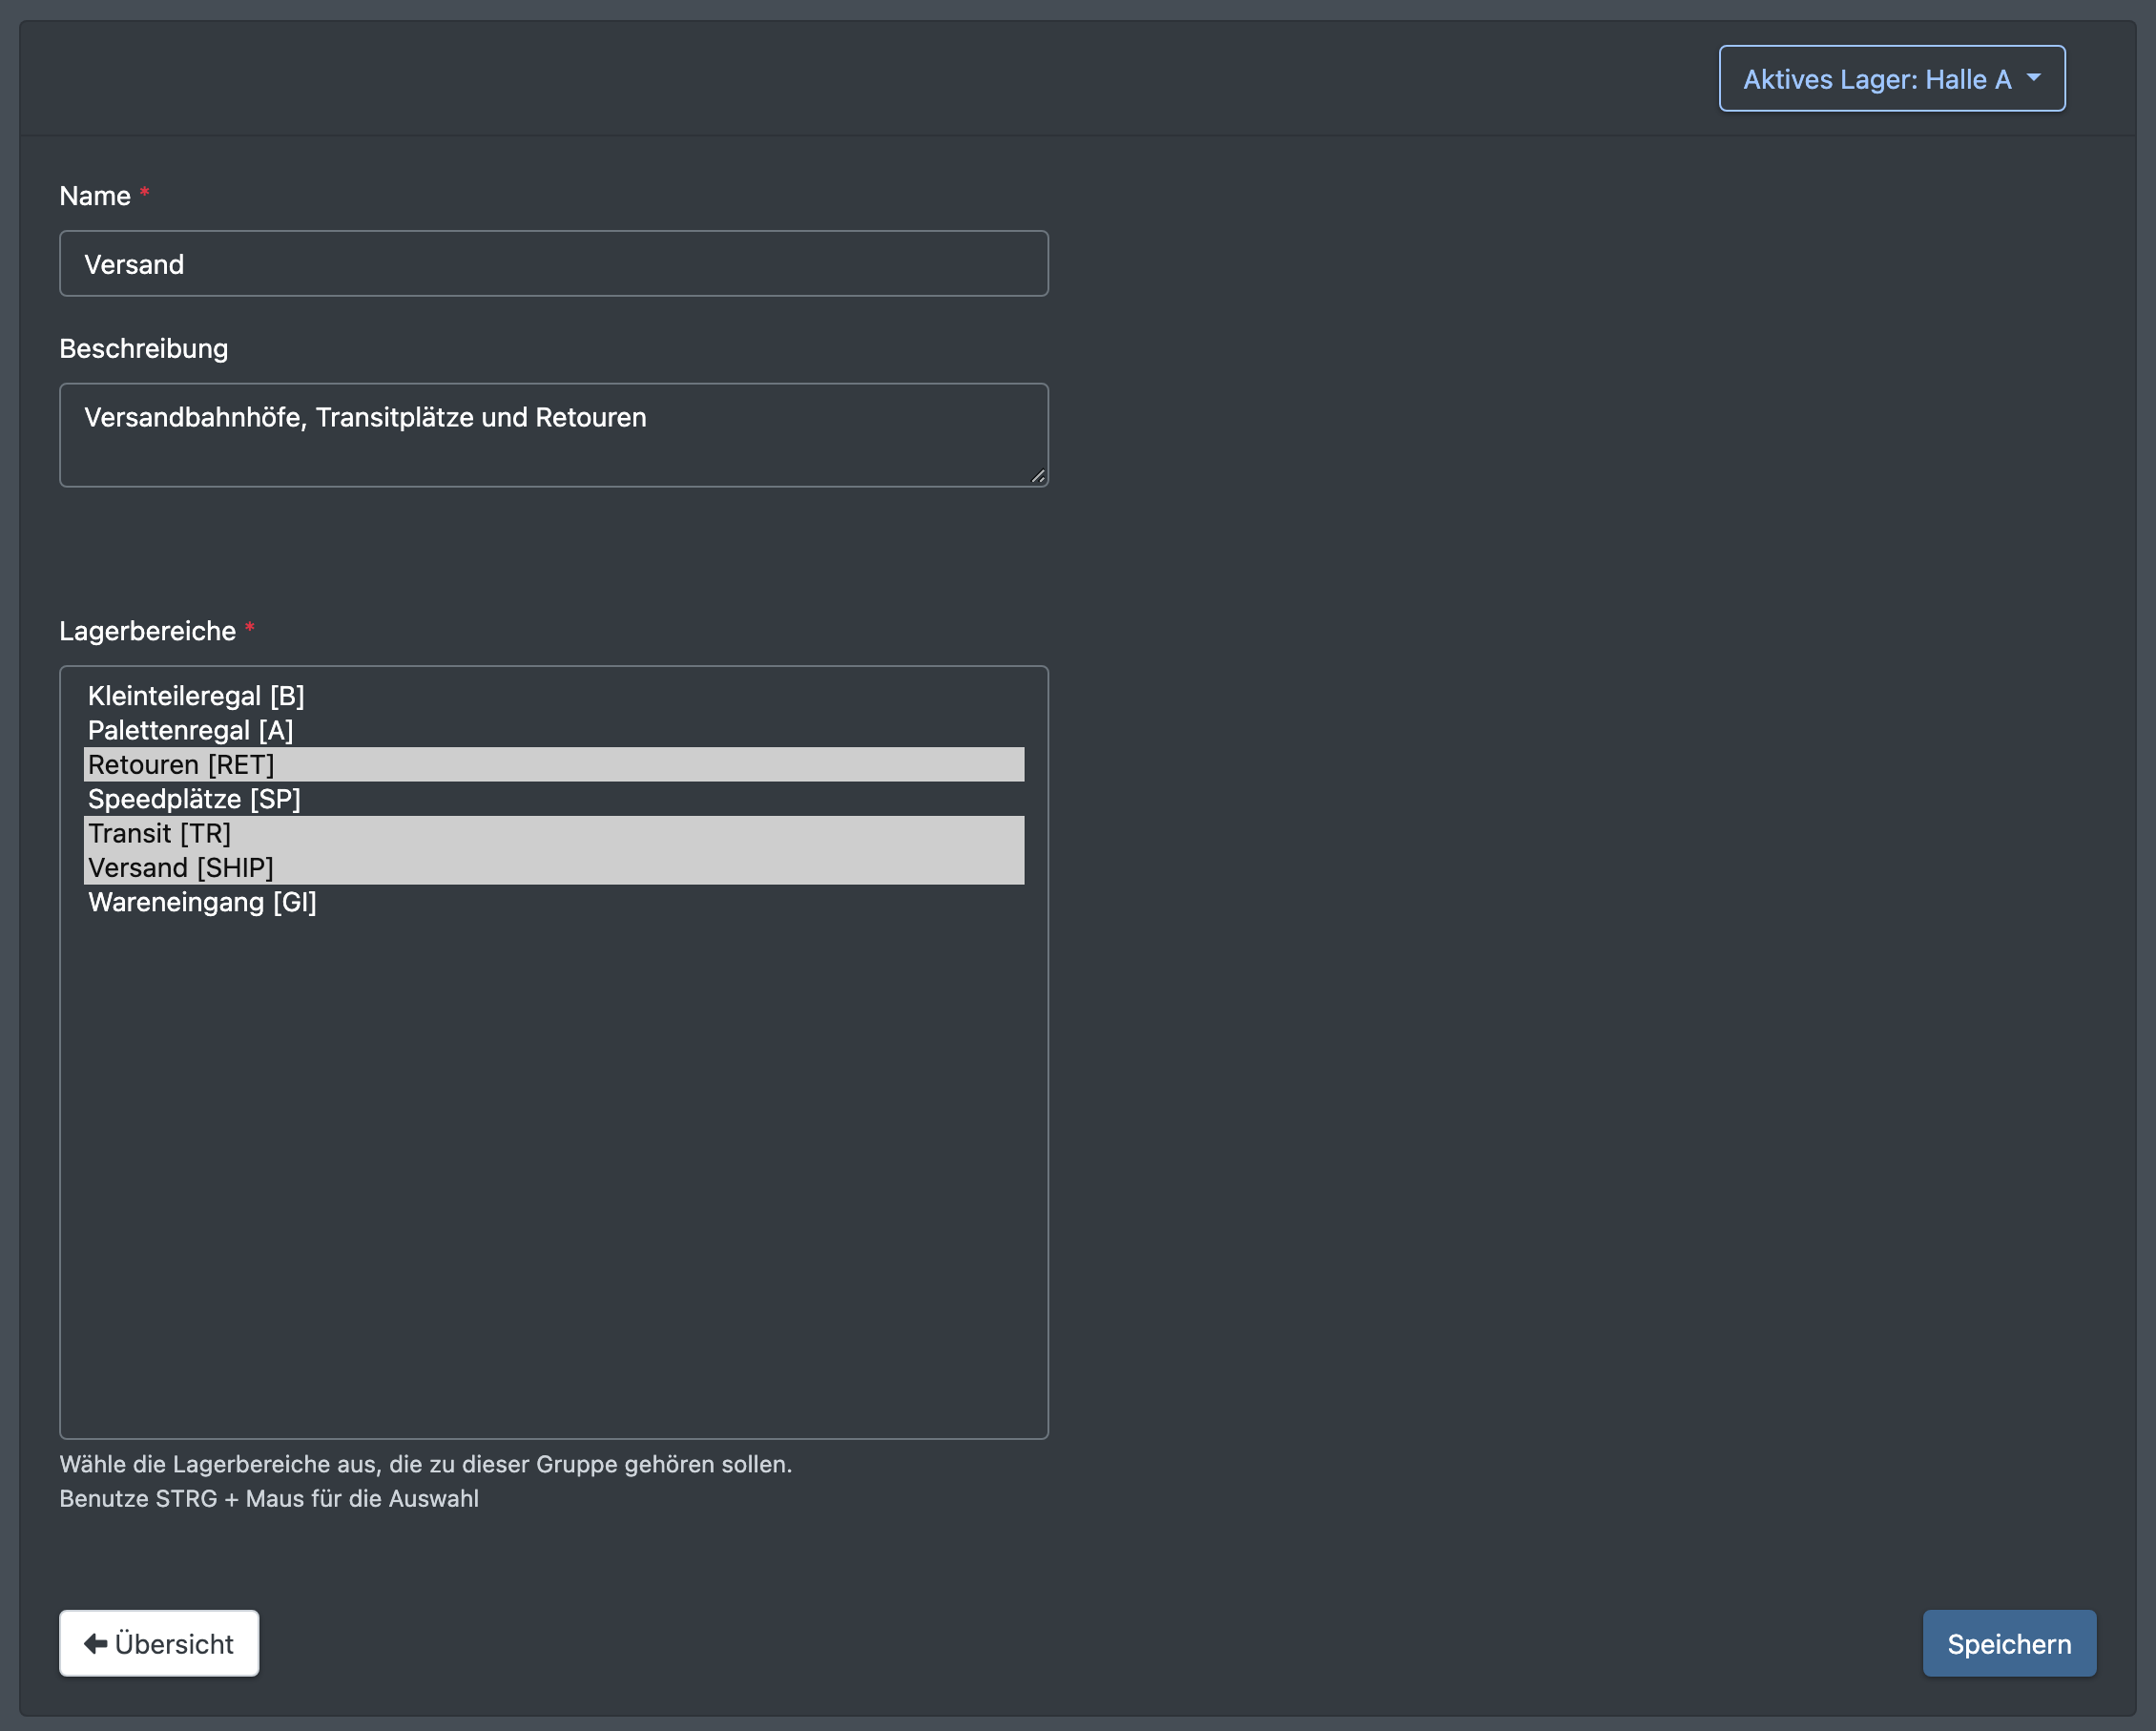Select Speedplätze [SP] list option
The height and width of the screenshot is (1731, 2156).
tap(553, 799)
